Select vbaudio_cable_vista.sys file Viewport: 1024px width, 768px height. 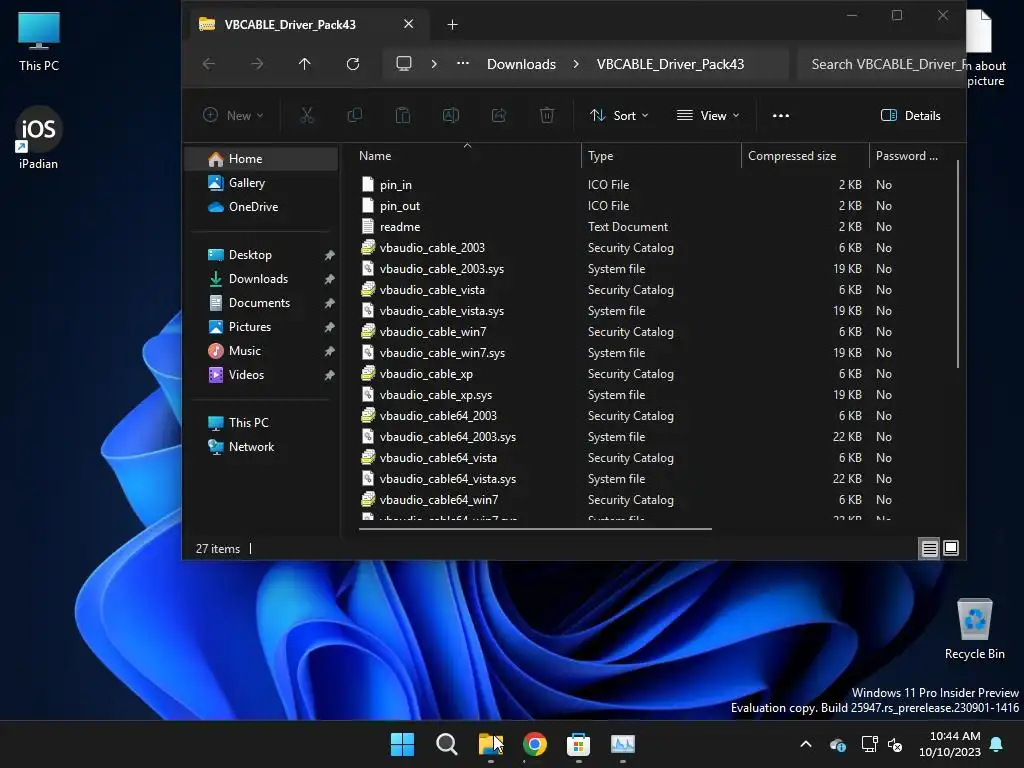(x=441, y=311)
